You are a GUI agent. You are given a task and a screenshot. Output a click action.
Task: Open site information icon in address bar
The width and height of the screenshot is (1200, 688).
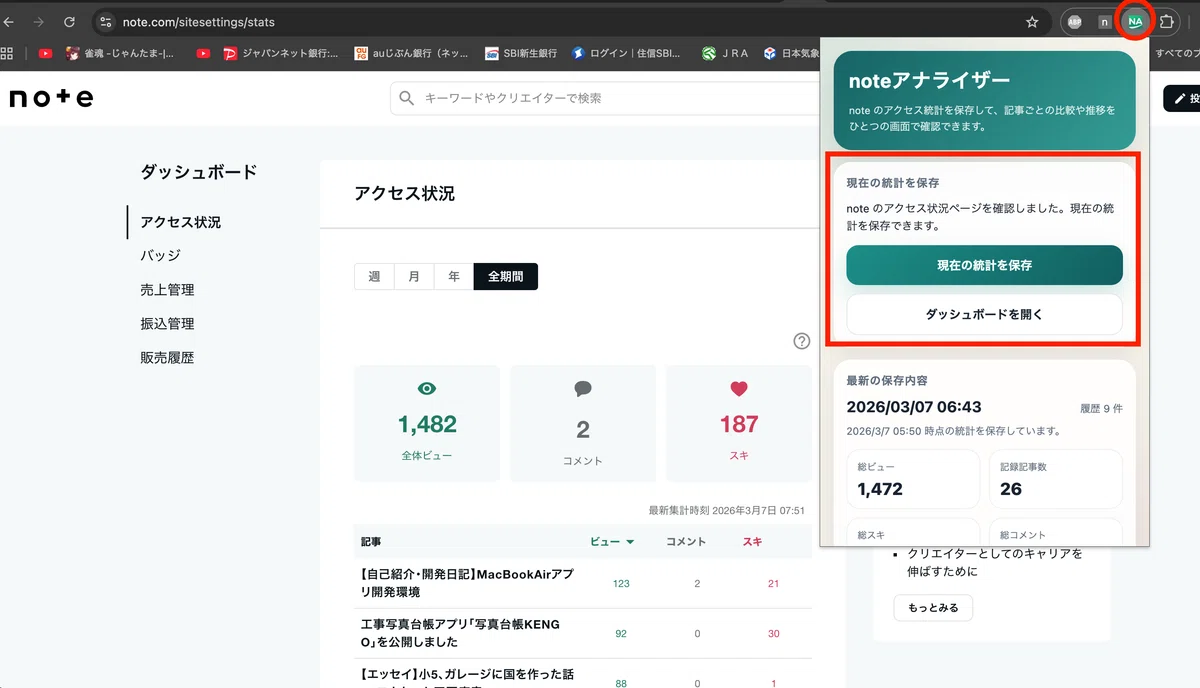click(107, 21)
